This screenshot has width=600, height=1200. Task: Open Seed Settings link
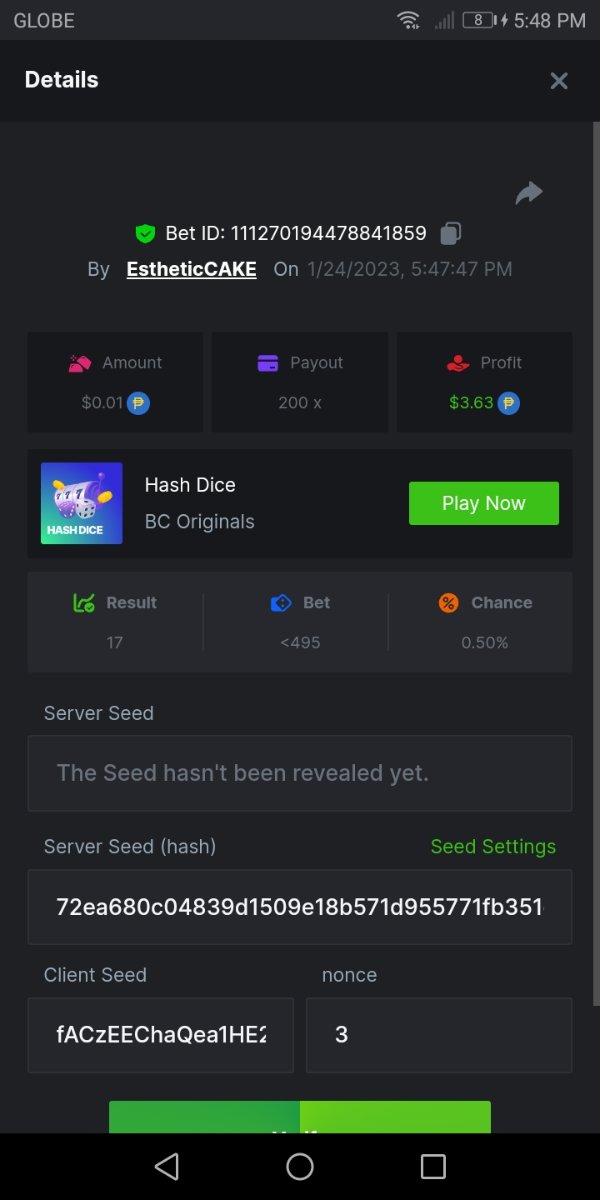pyautogui.click(x=493, y=846)
